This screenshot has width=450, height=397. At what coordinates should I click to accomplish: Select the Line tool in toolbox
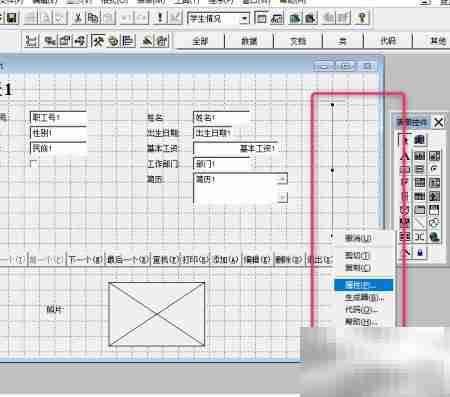(420, 223)
